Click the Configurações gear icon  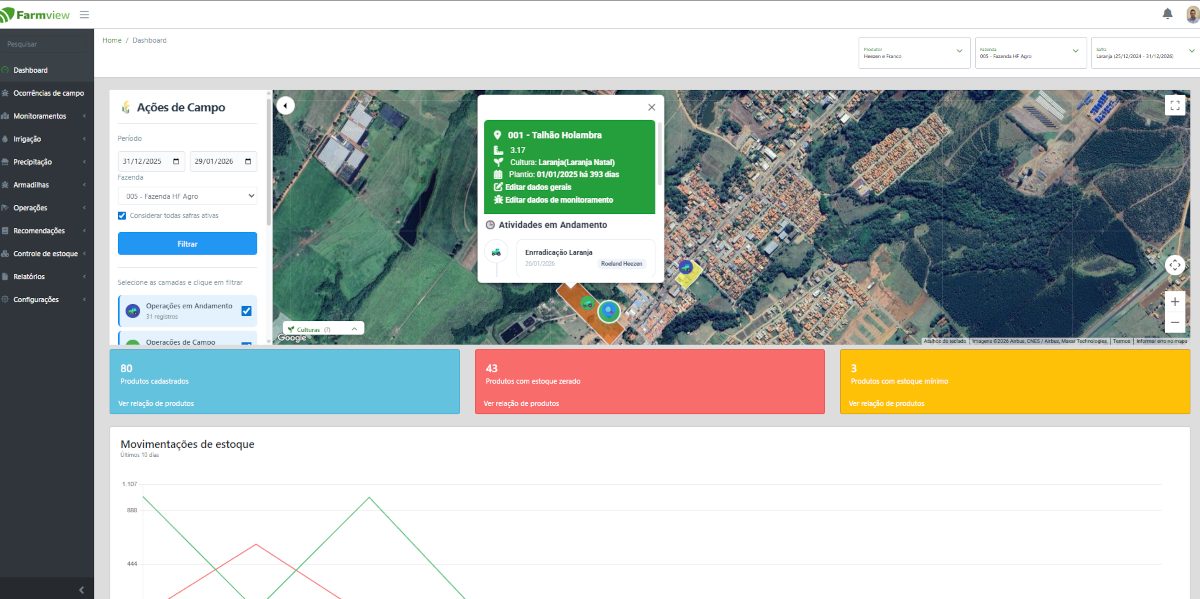(x=6, y=300)
